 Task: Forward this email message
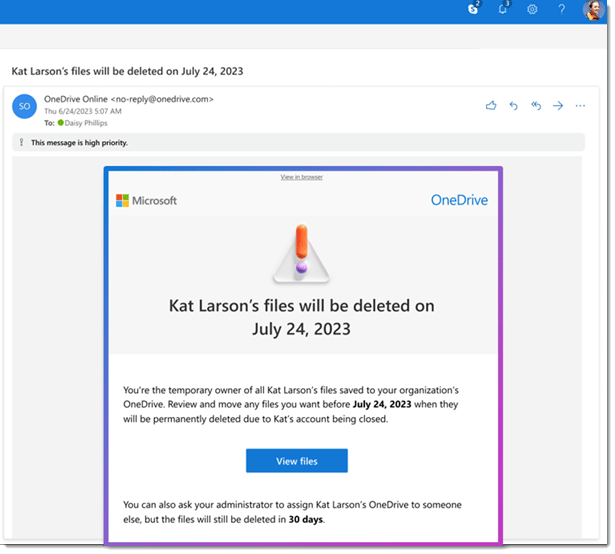tap(559, 105)
